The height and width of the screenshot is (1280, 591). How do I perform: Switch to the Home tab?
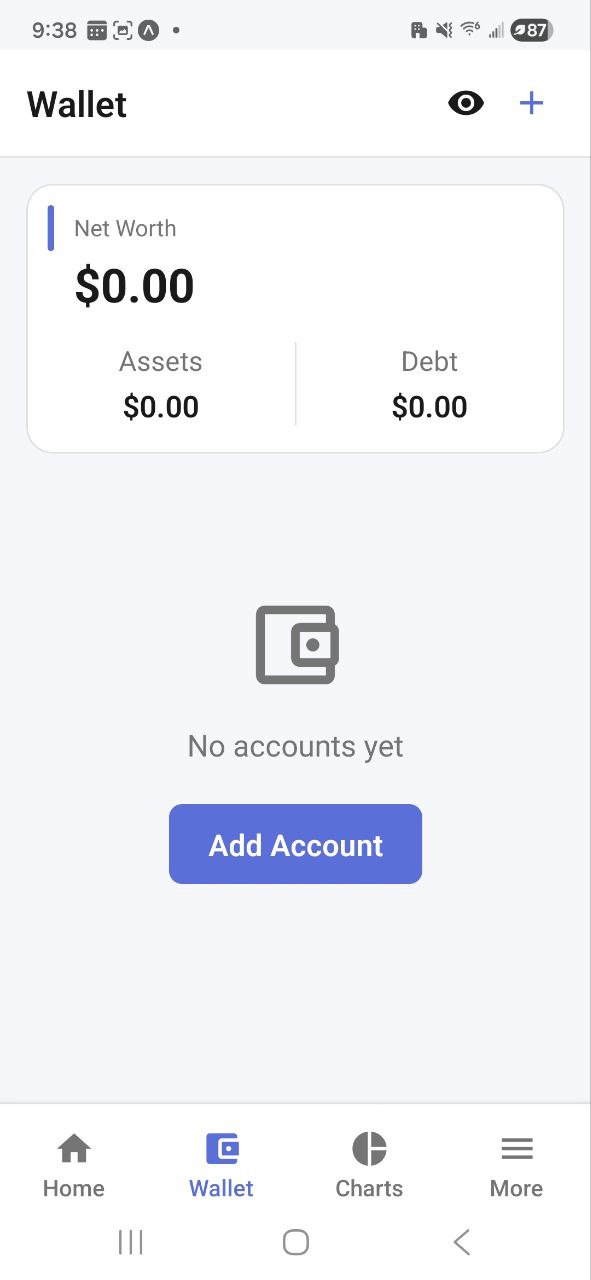point(73,1165)
